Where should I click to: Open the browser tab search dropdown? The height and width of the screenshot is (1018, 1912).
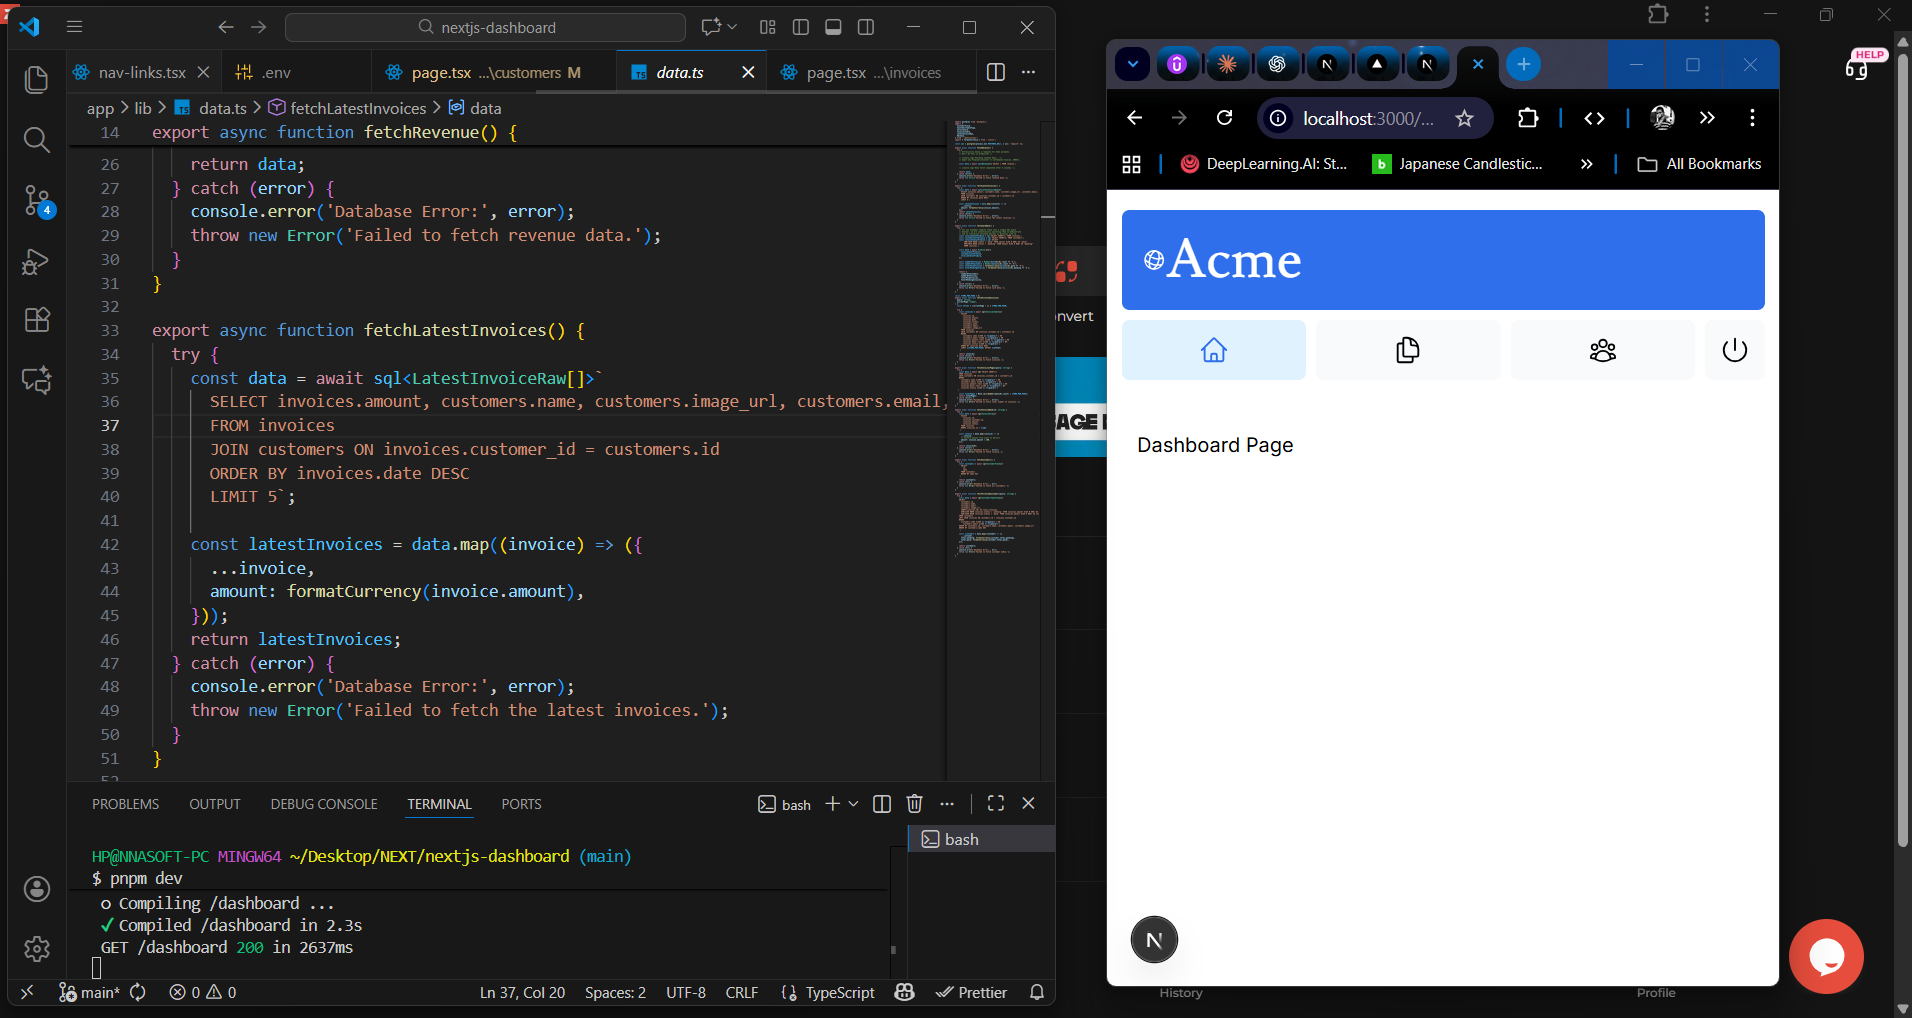(x=1132, y=64)
